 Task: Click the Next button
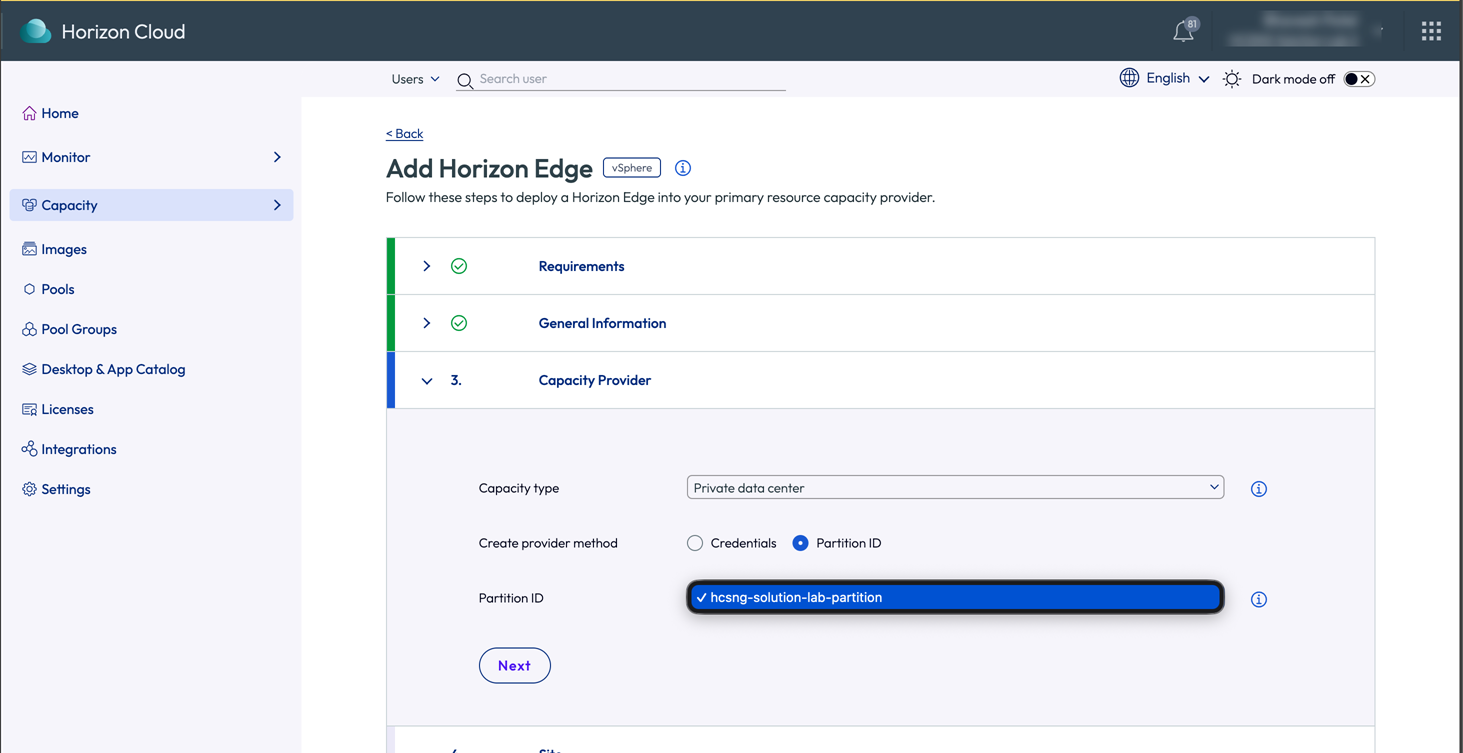[x=515, y=666]
